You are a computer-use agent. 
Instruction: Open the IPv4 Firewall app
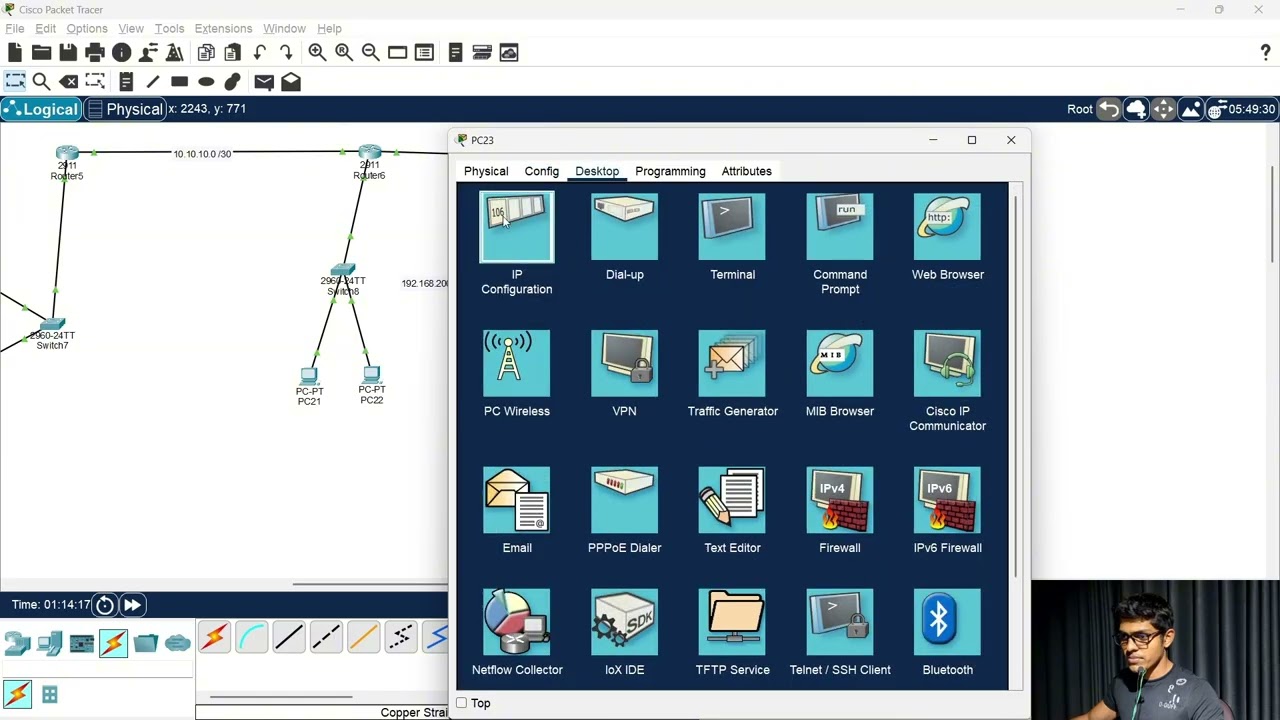click(x=840, y=500)
